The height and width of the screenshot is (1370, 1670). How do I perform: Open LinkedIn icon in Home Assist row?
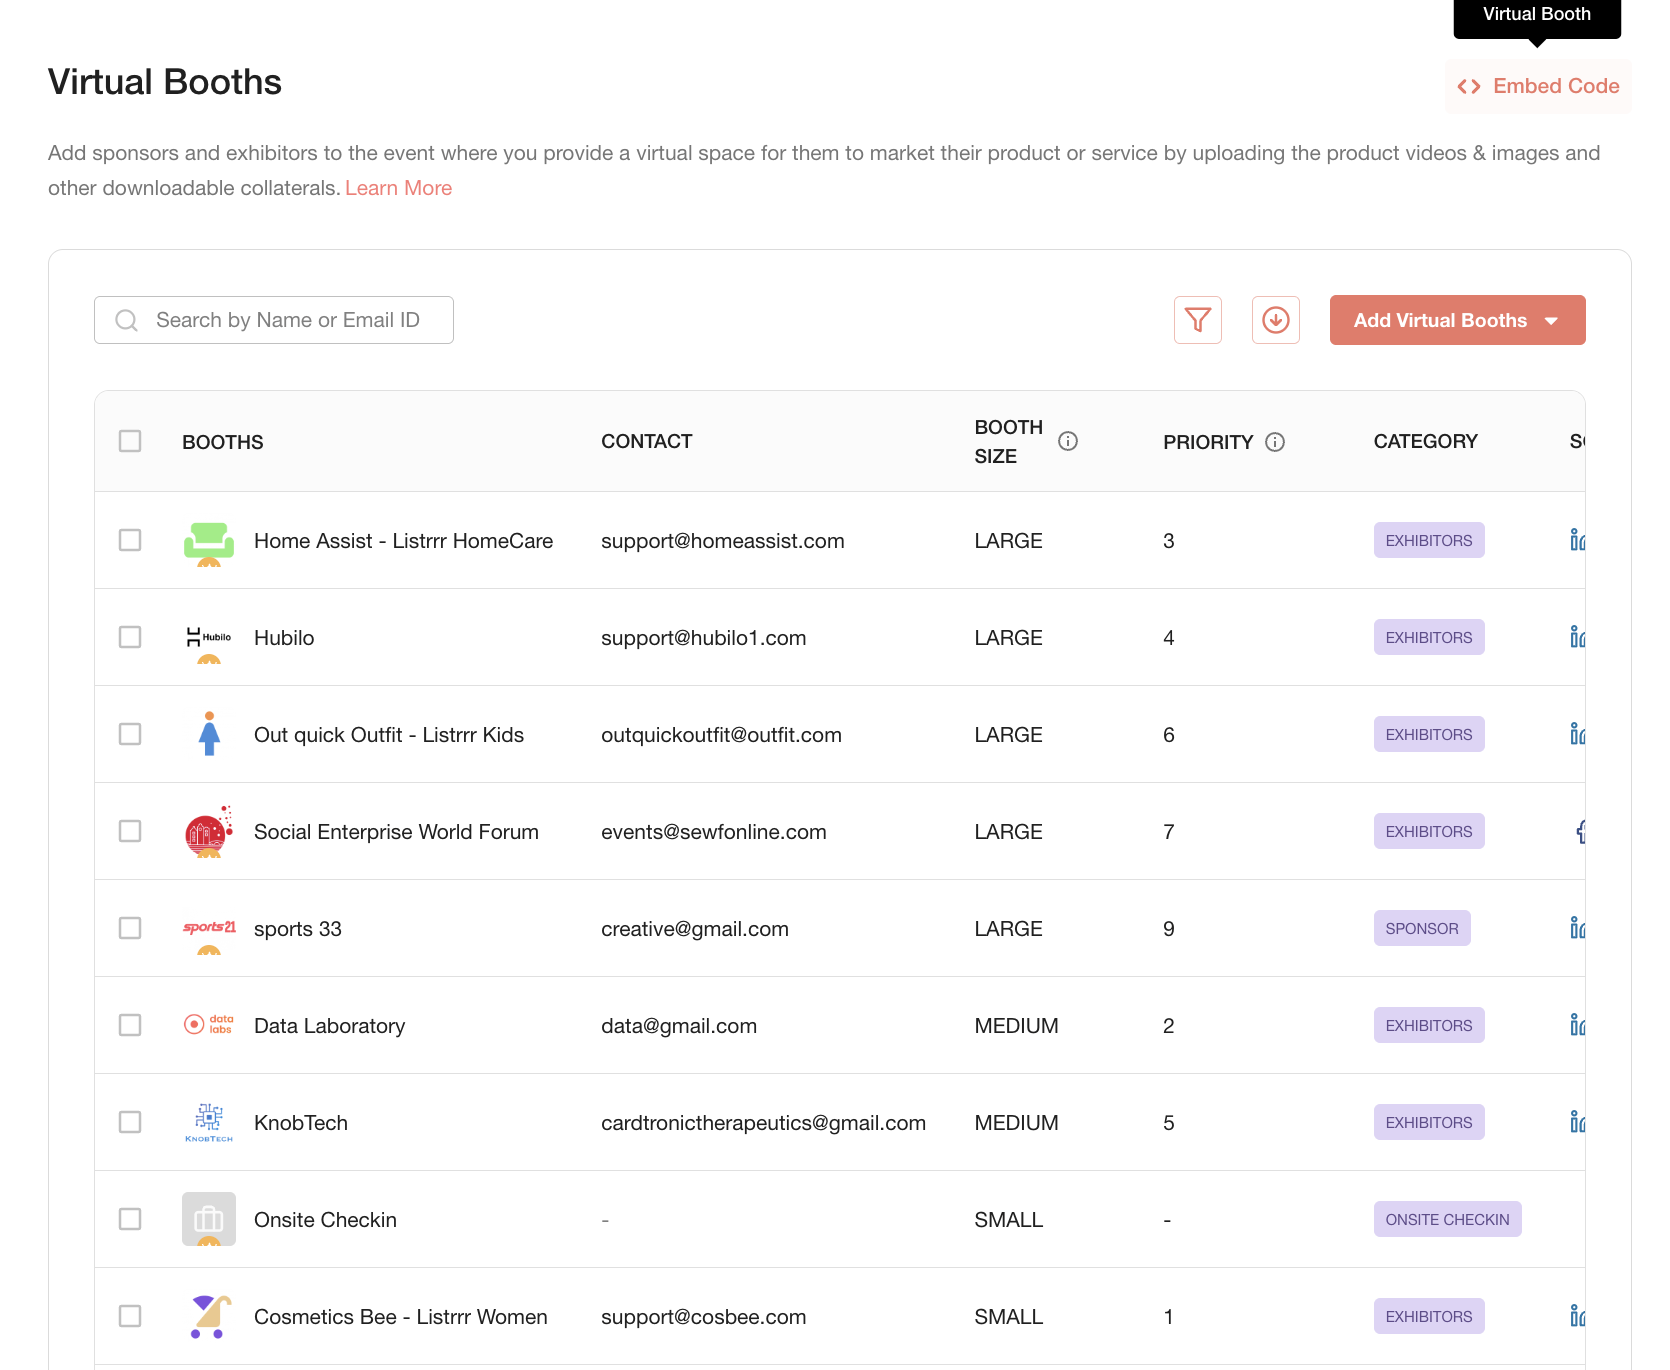tap(1578, 540)
